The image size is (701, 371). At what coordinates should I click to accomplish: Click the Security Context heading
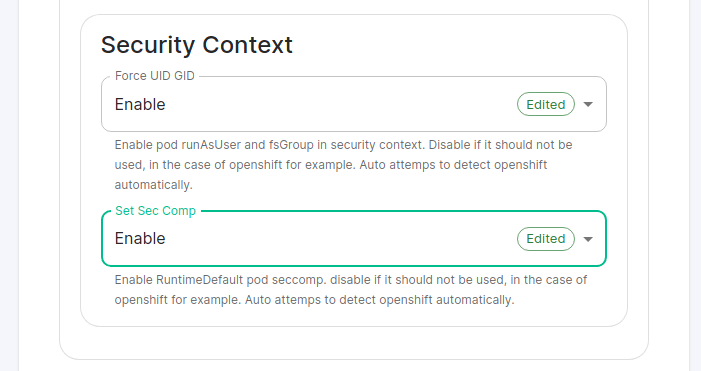point(197,45)
